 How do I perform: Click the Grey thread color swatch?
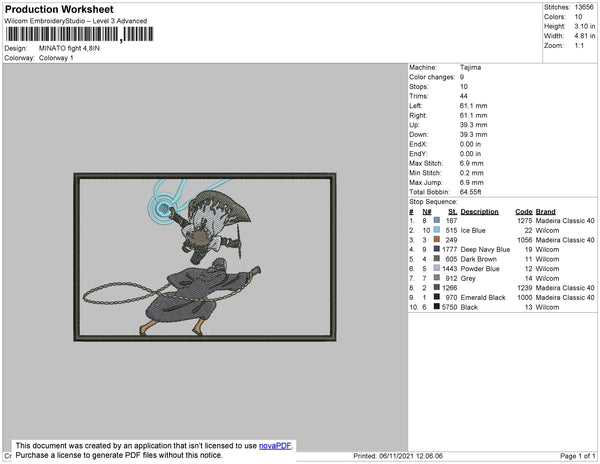[x=437, y=278]
